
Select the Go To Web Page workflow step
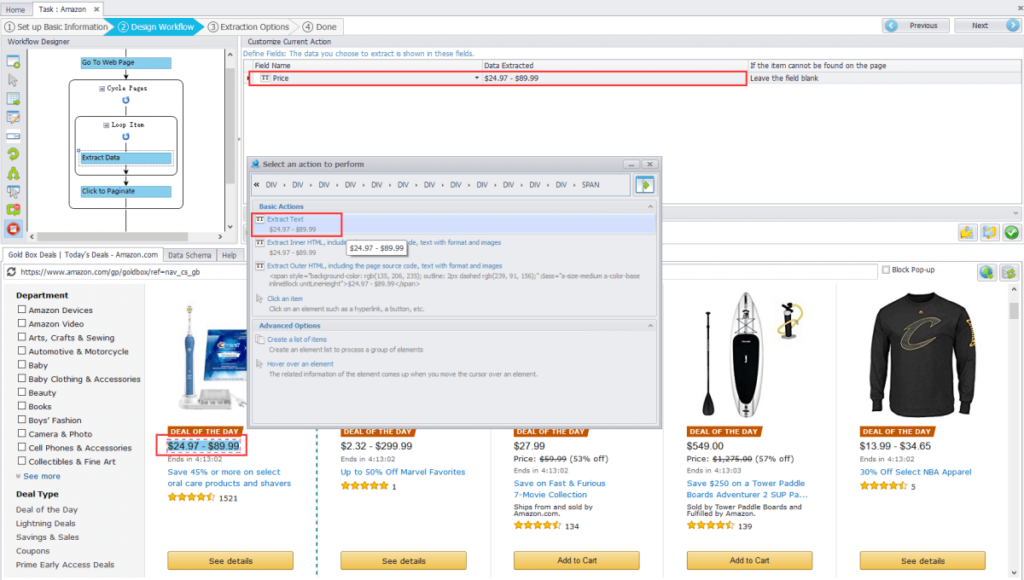(126, 63)
